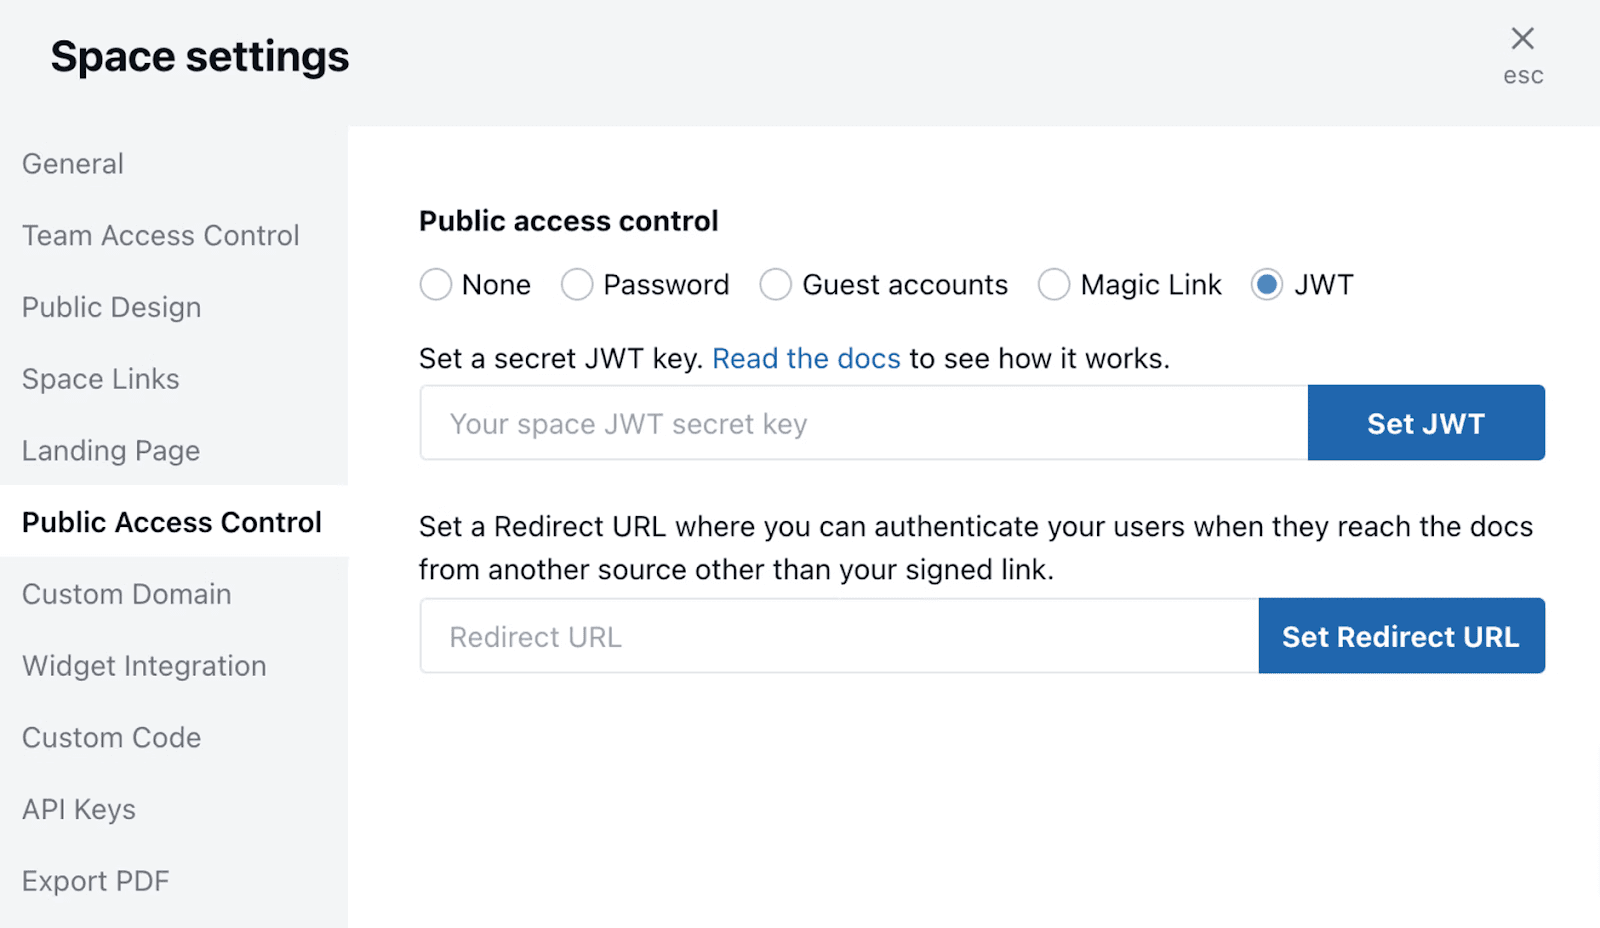
Task: Close the Space settings dialog
Action: click(1522, 38)
